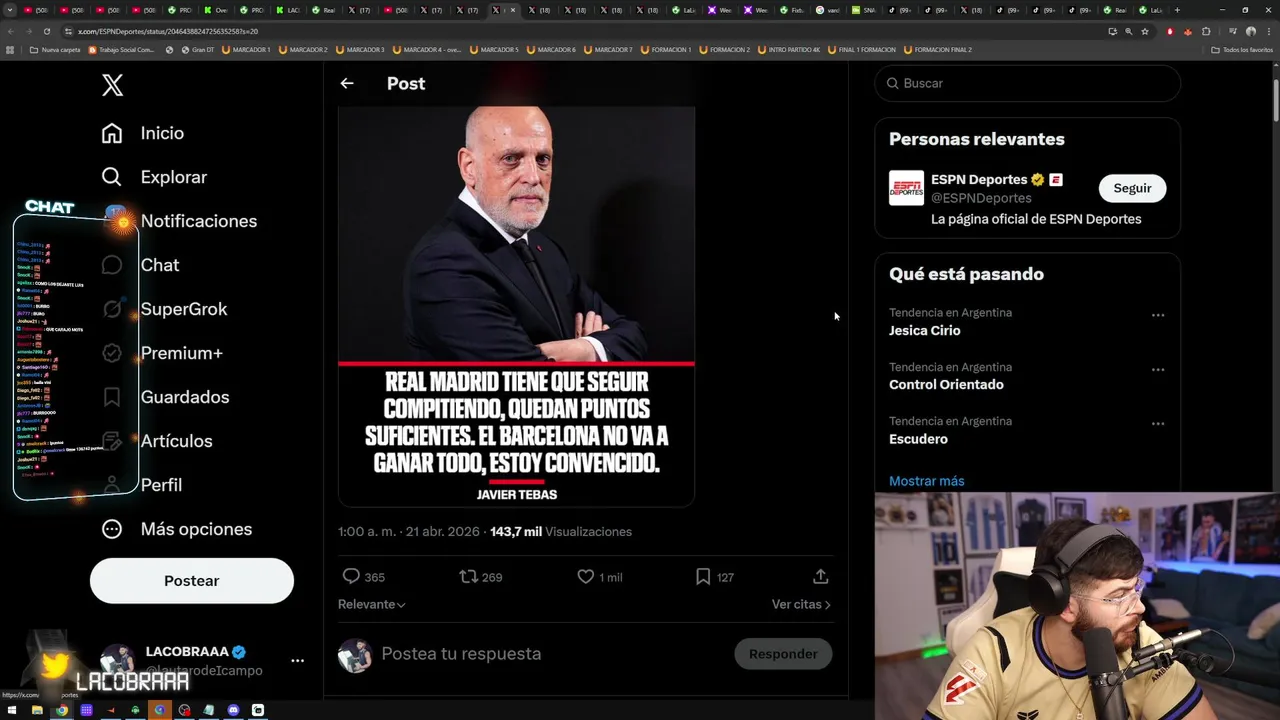
Task: Open a new browser tab with plus
Action: pyautogui.click(x=1177, y=10)
